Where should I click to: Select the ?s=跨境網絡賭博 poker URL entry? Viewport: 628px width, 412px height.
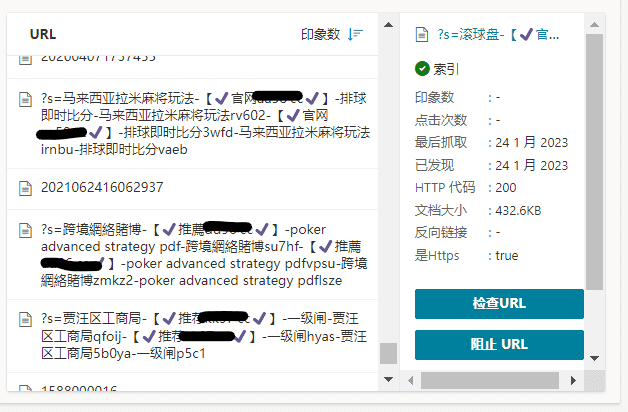(192, 255)
